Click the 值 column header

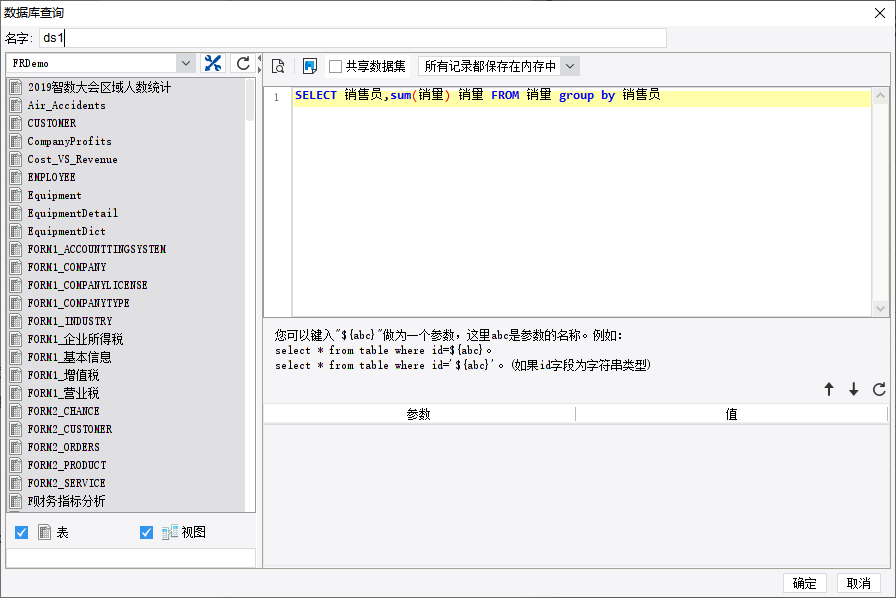coord(731,414)
